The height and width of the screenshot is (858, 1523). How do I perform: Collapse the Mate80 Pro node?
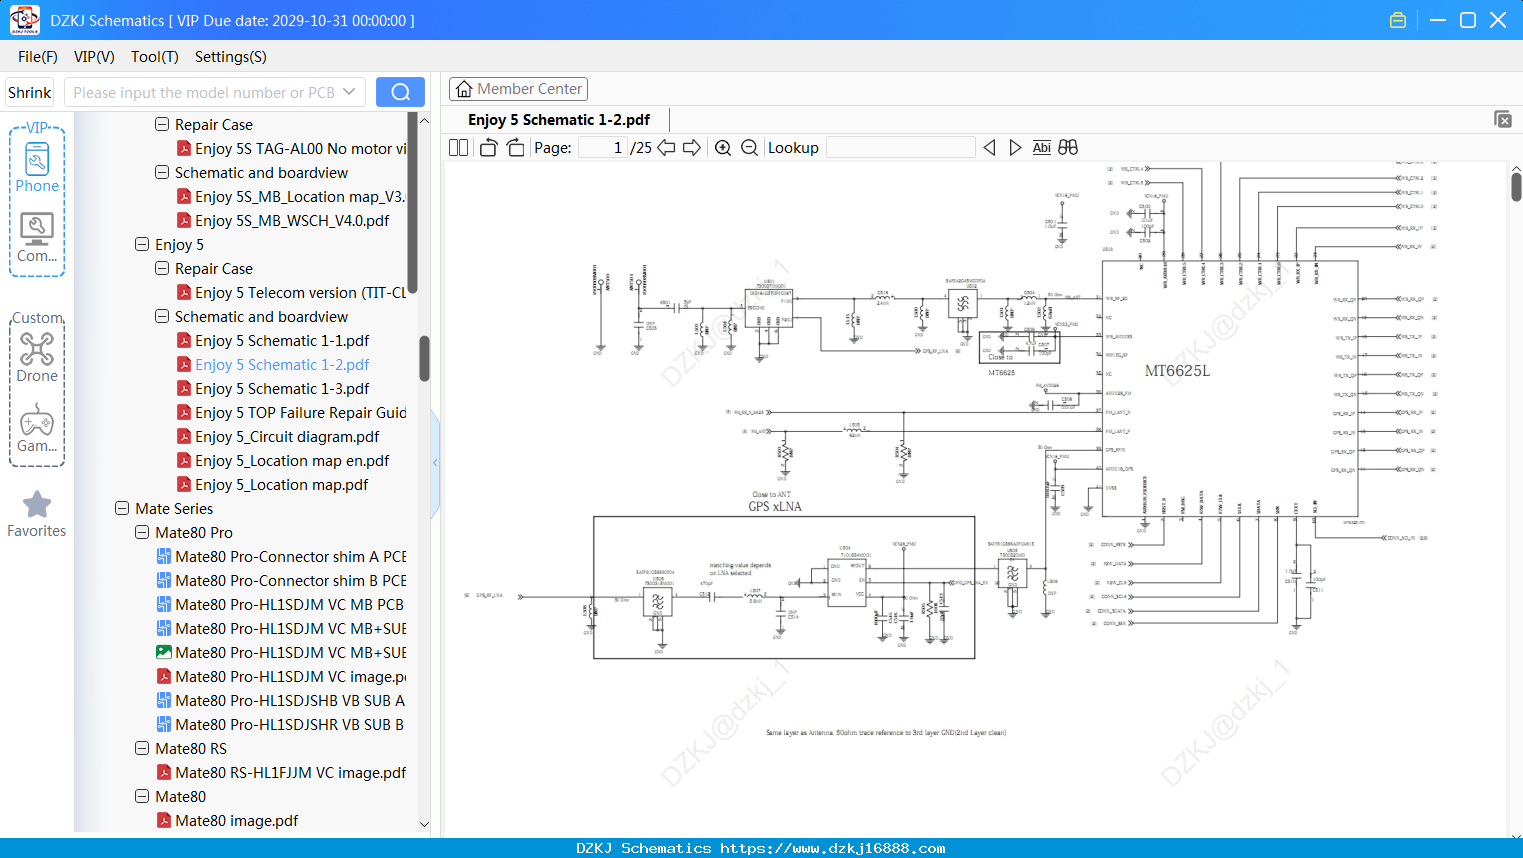click(142, 533)
